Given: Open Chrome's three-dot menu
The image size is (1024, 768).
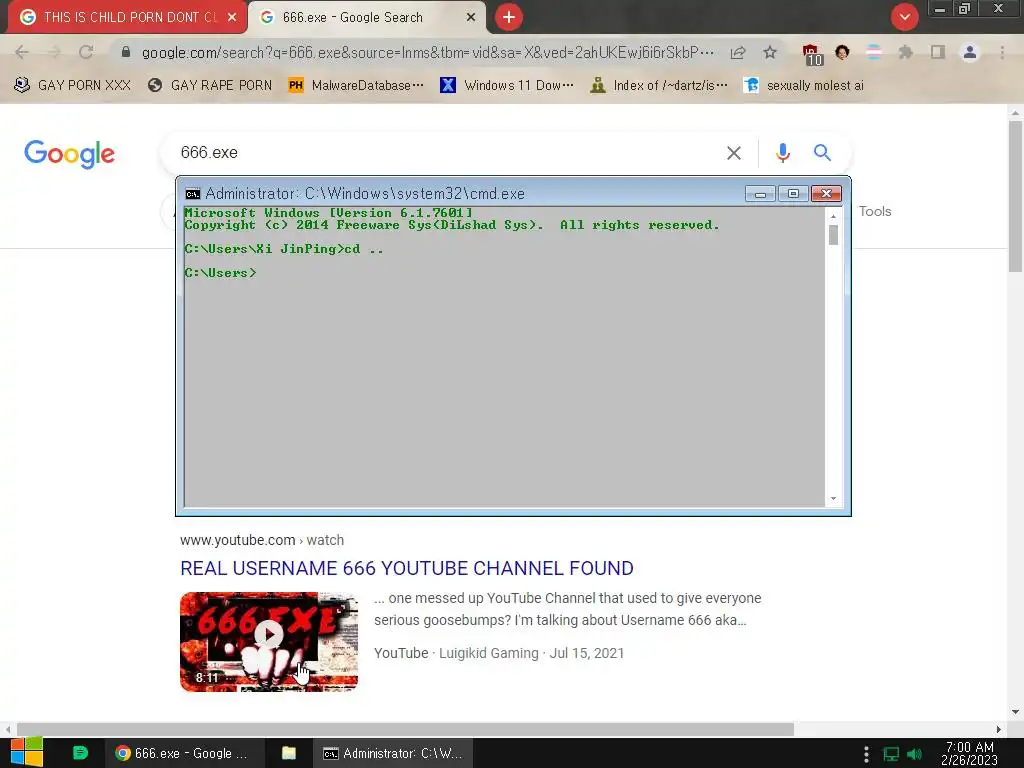Looking at the screenshot, I should tap(1002, 52).
